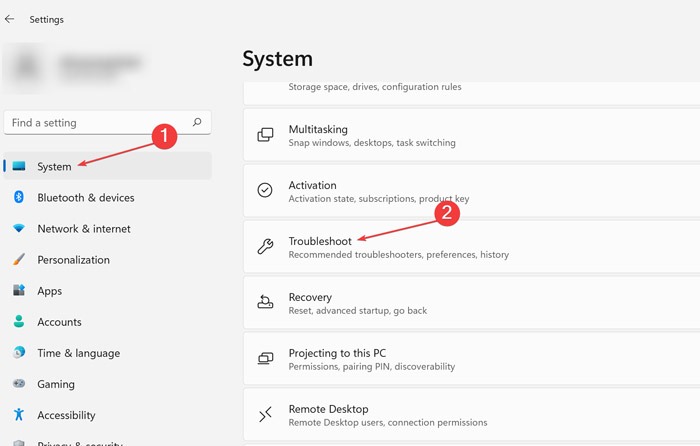Click the Activation checkmark icon
Viewport: 700px width, 446px height.
265,191
